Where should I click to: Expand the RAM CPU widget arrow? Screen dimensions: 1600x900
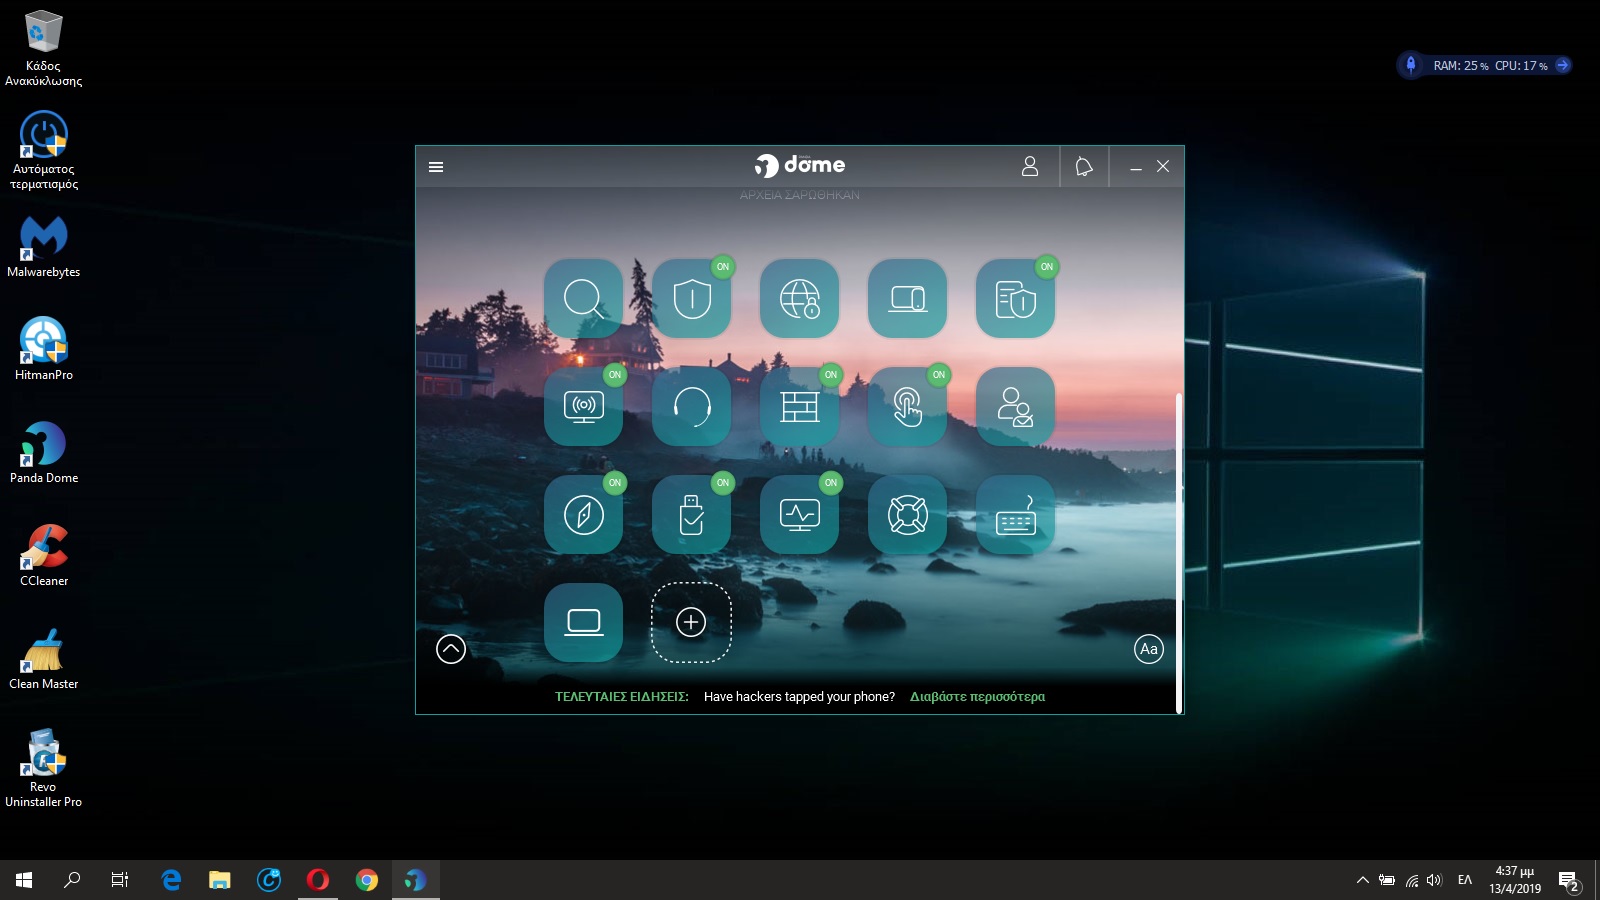[1562, 65]
